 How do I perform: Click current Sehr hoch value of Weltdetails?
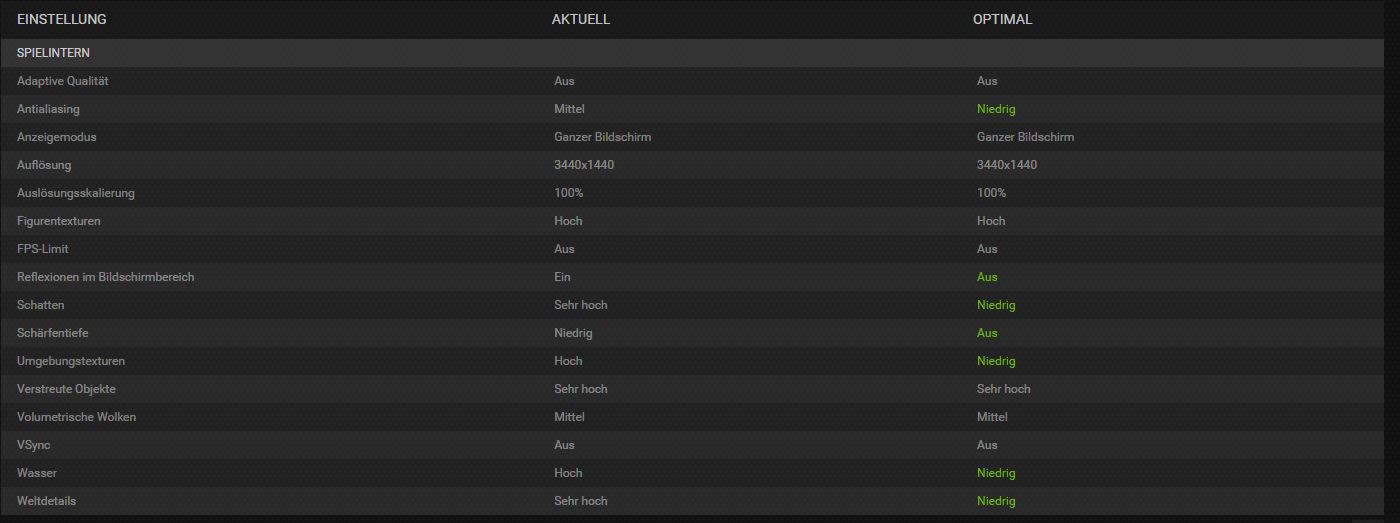pos(581,501)
